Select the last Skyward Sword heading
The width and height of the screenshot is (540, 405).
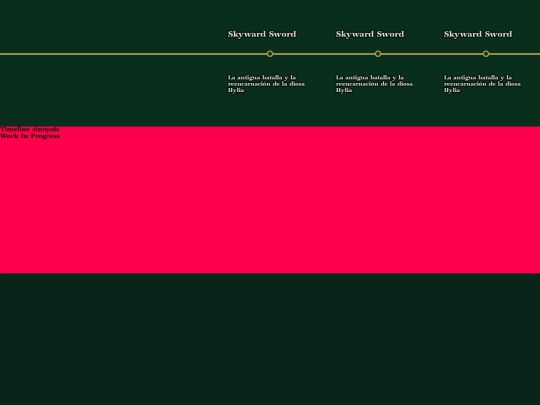pos(478,34)
